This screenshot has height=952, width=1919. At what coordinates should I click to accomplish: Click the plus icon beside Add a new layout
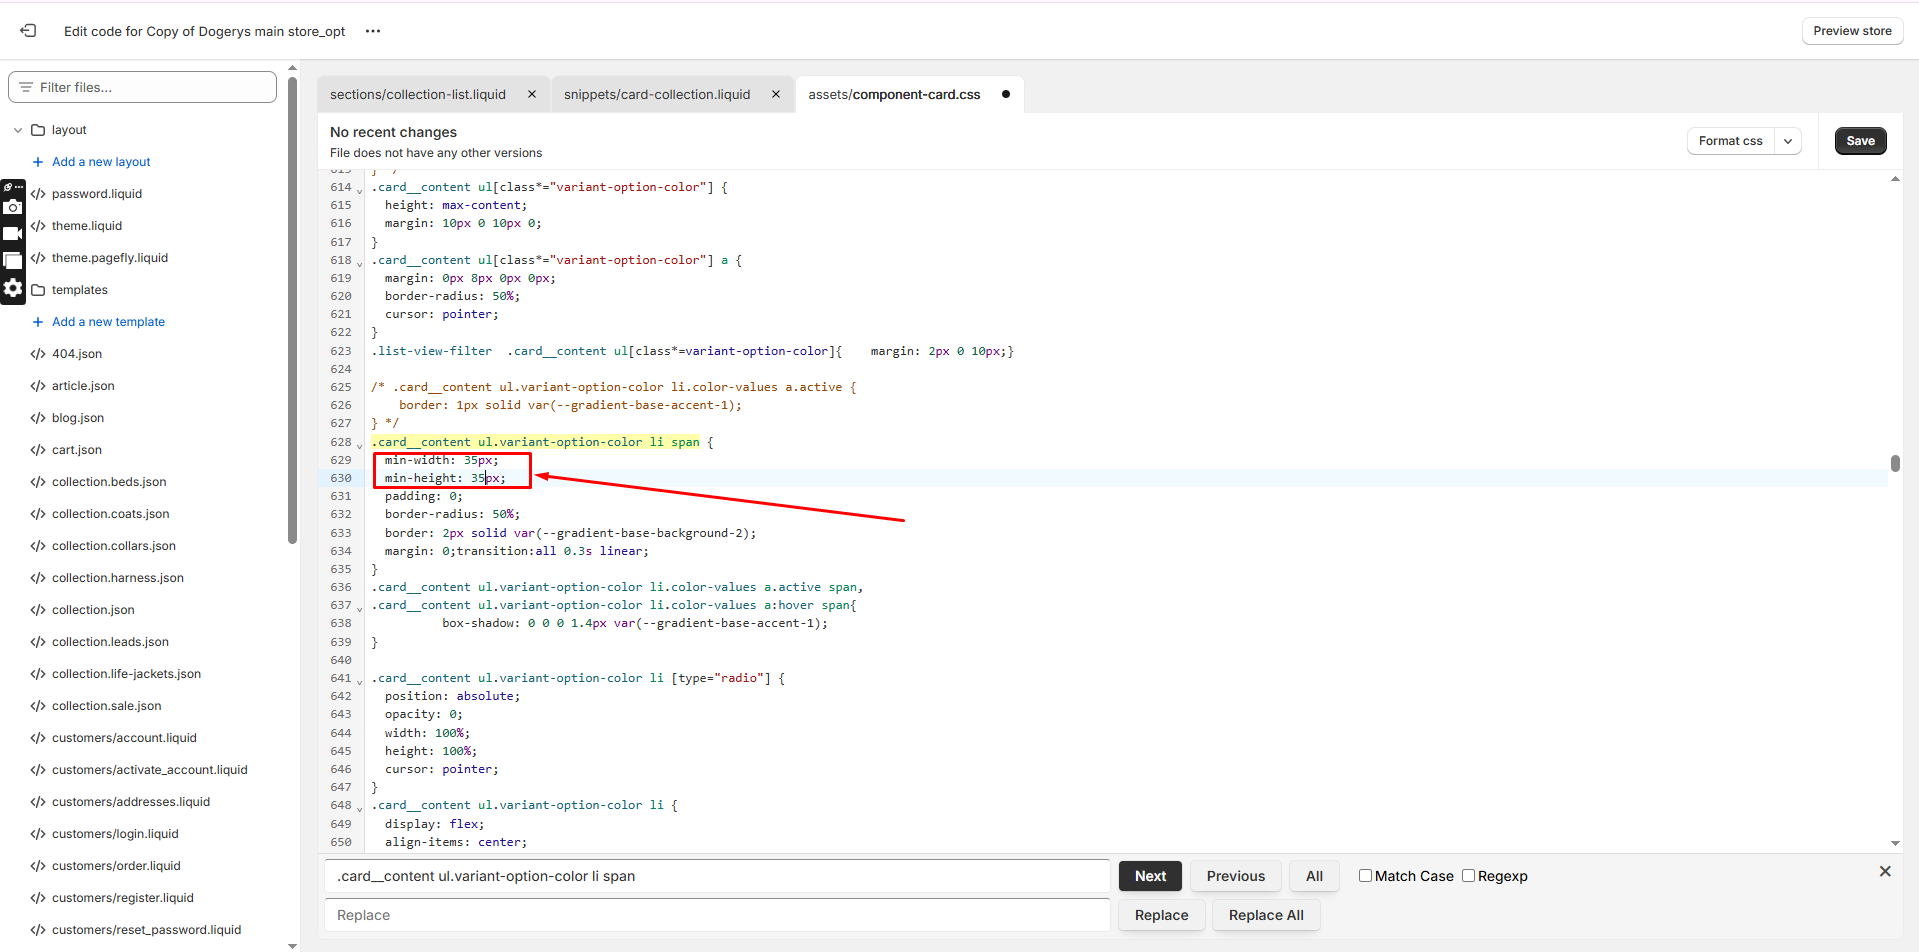coord(38,162)
